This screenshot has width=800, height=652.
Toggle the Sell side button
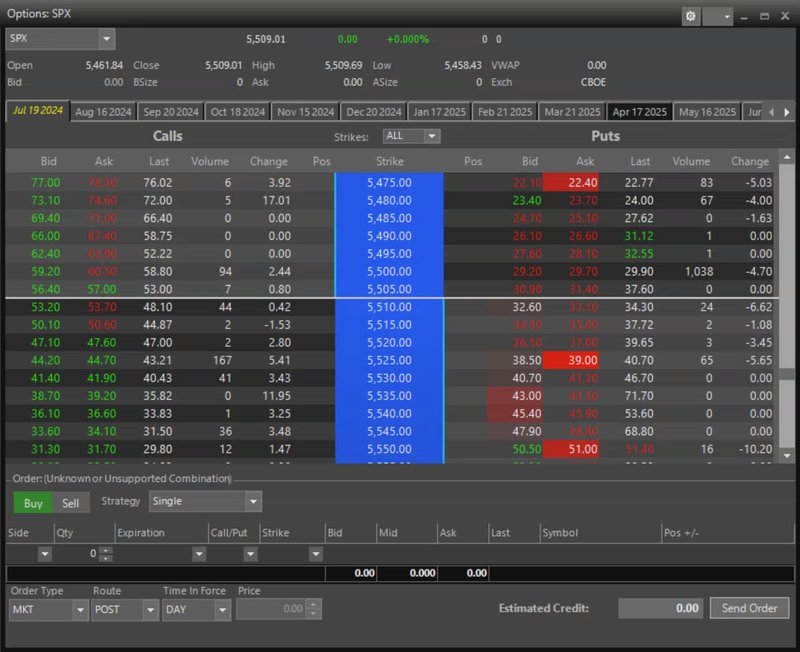(70, 503)
